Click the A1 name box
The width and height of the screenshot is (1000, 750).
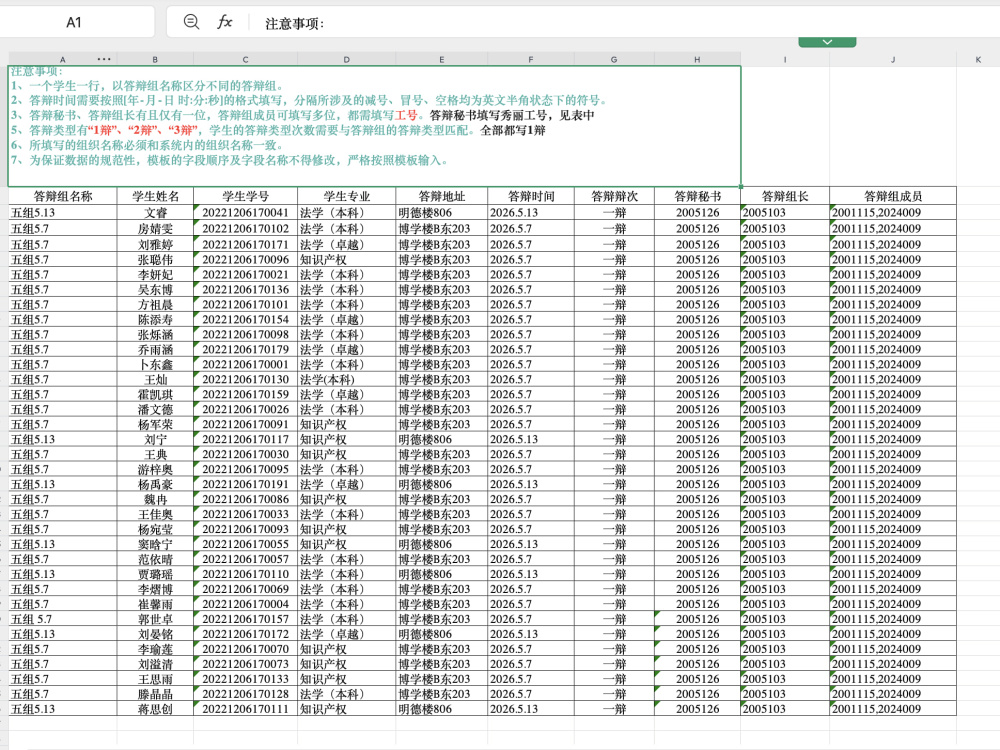pyautogui.click(x=74, y=22)
